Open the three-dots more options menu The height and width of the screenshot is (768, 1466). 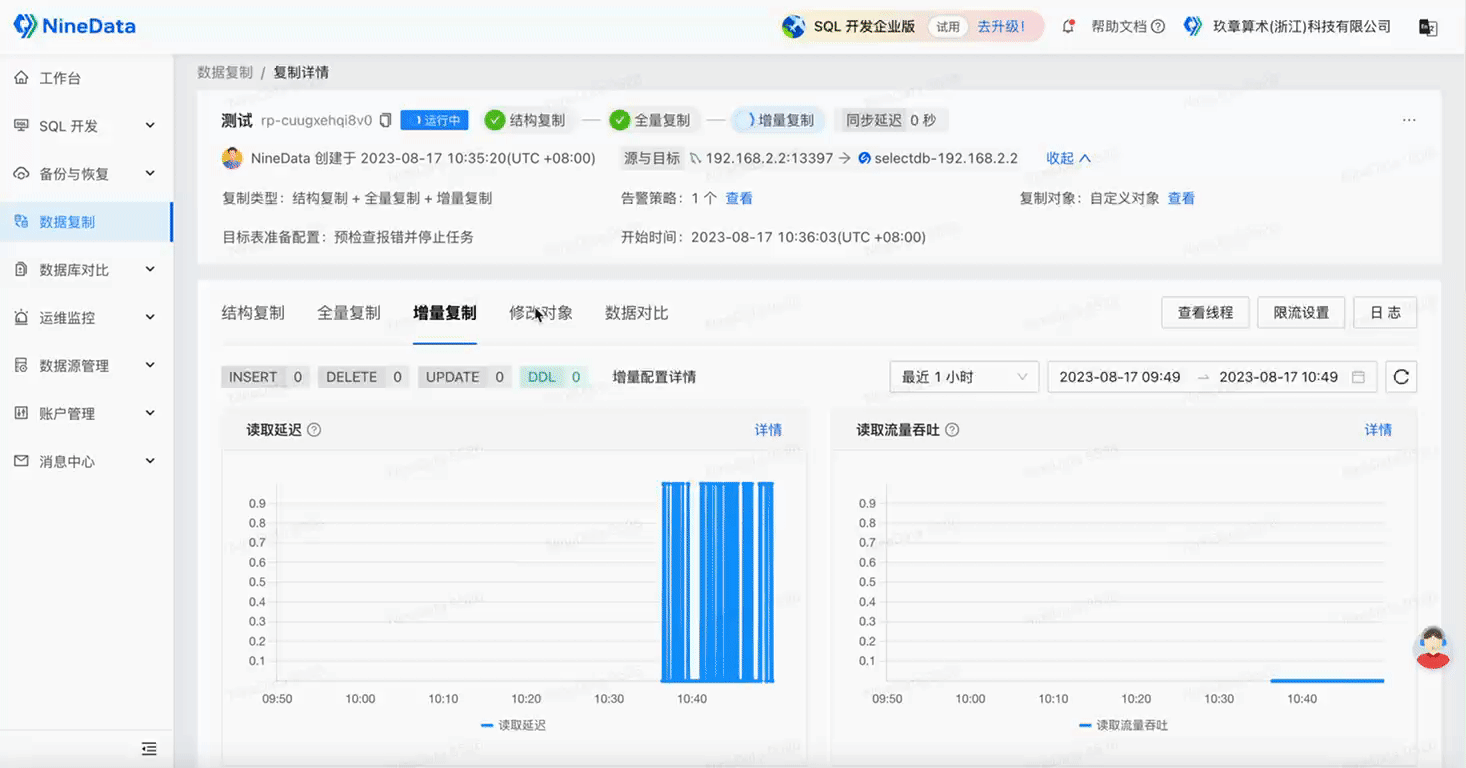[1409, 120]
